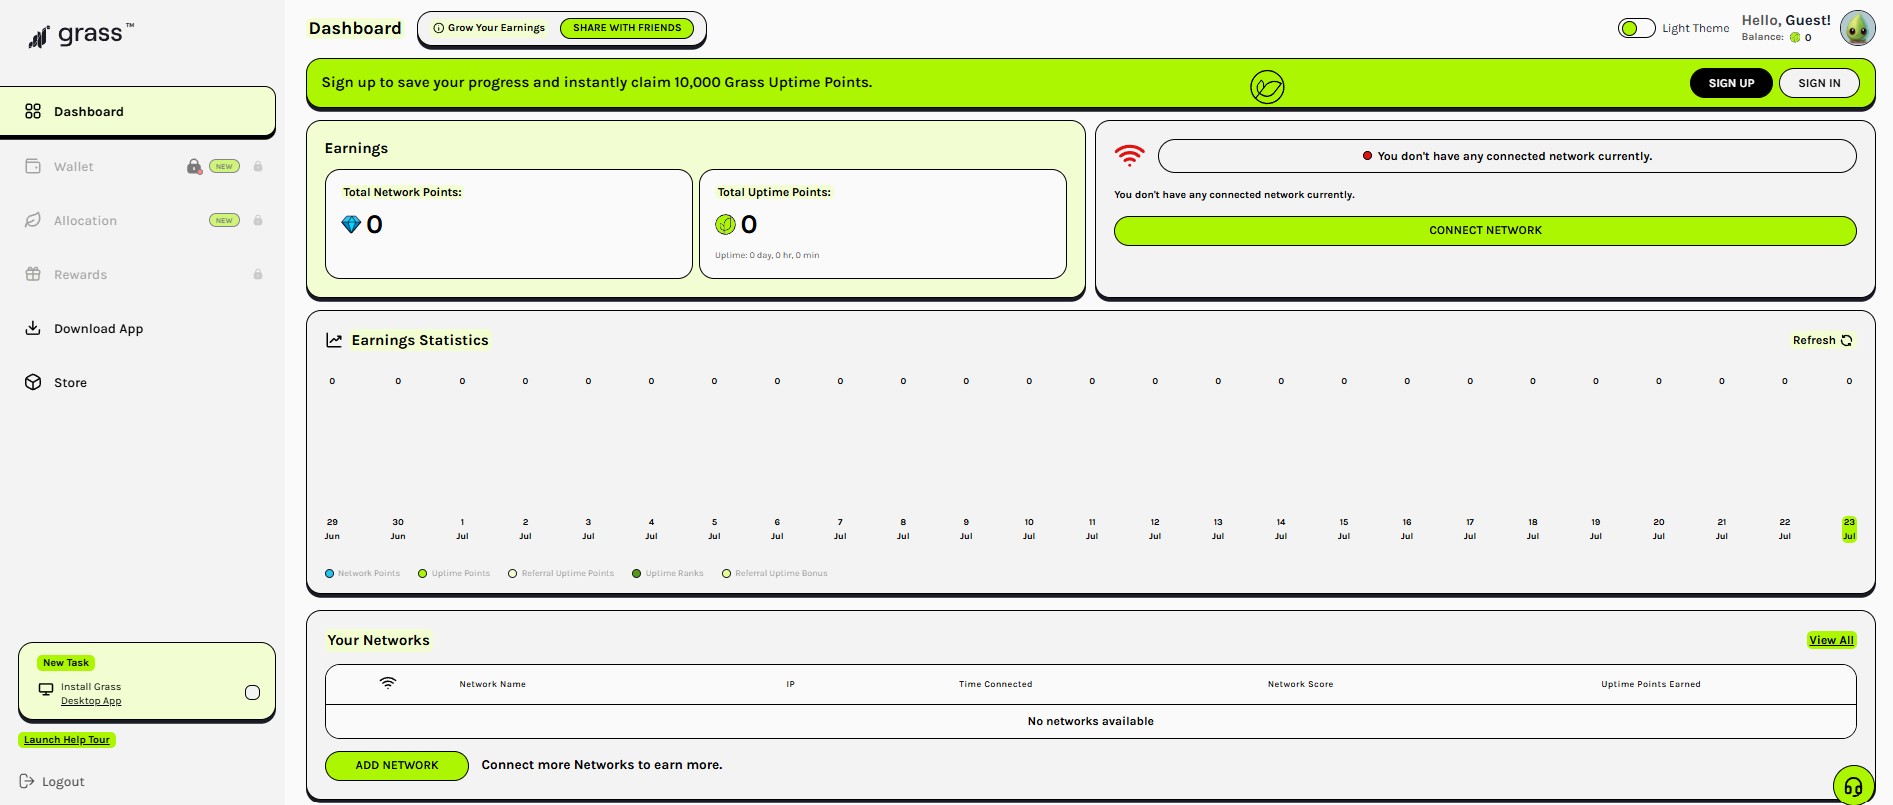Click the Logout arrow icon
The image size is (1893, 805).
[x=27, y=781]
